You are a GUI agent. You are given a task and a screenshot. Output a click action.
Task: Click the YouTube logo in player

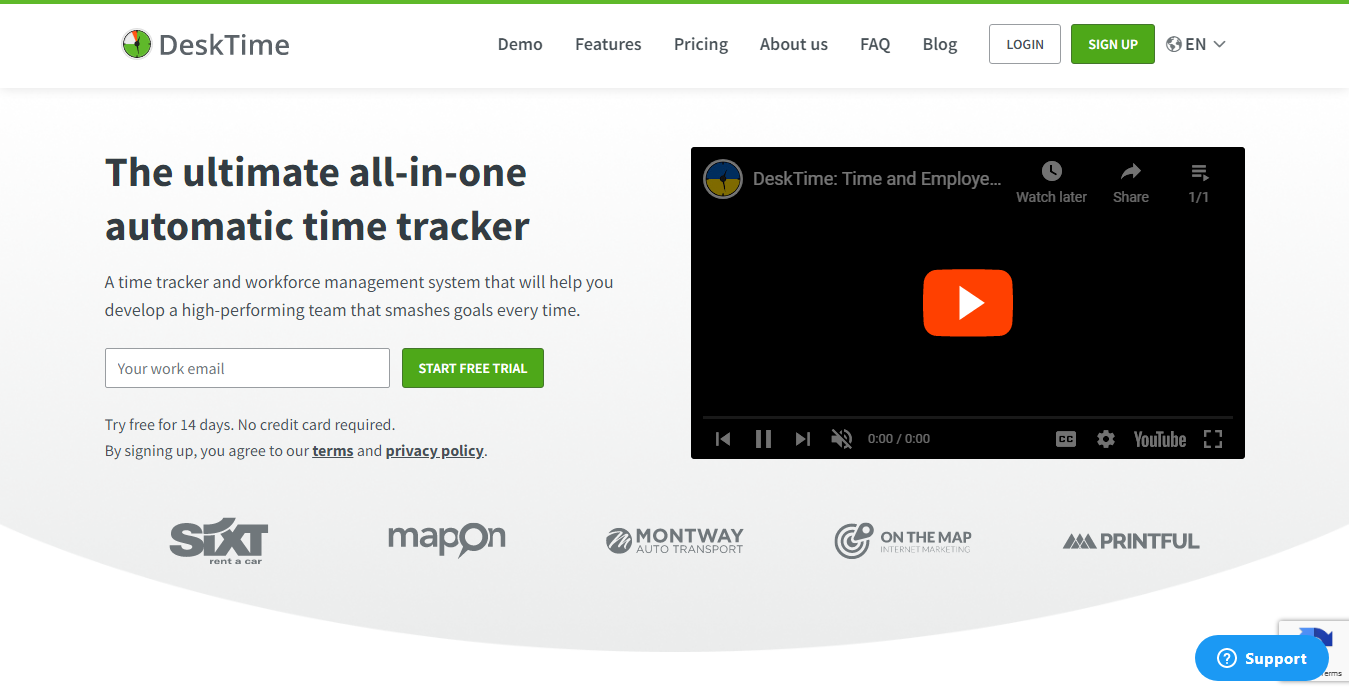(1160, 439)
